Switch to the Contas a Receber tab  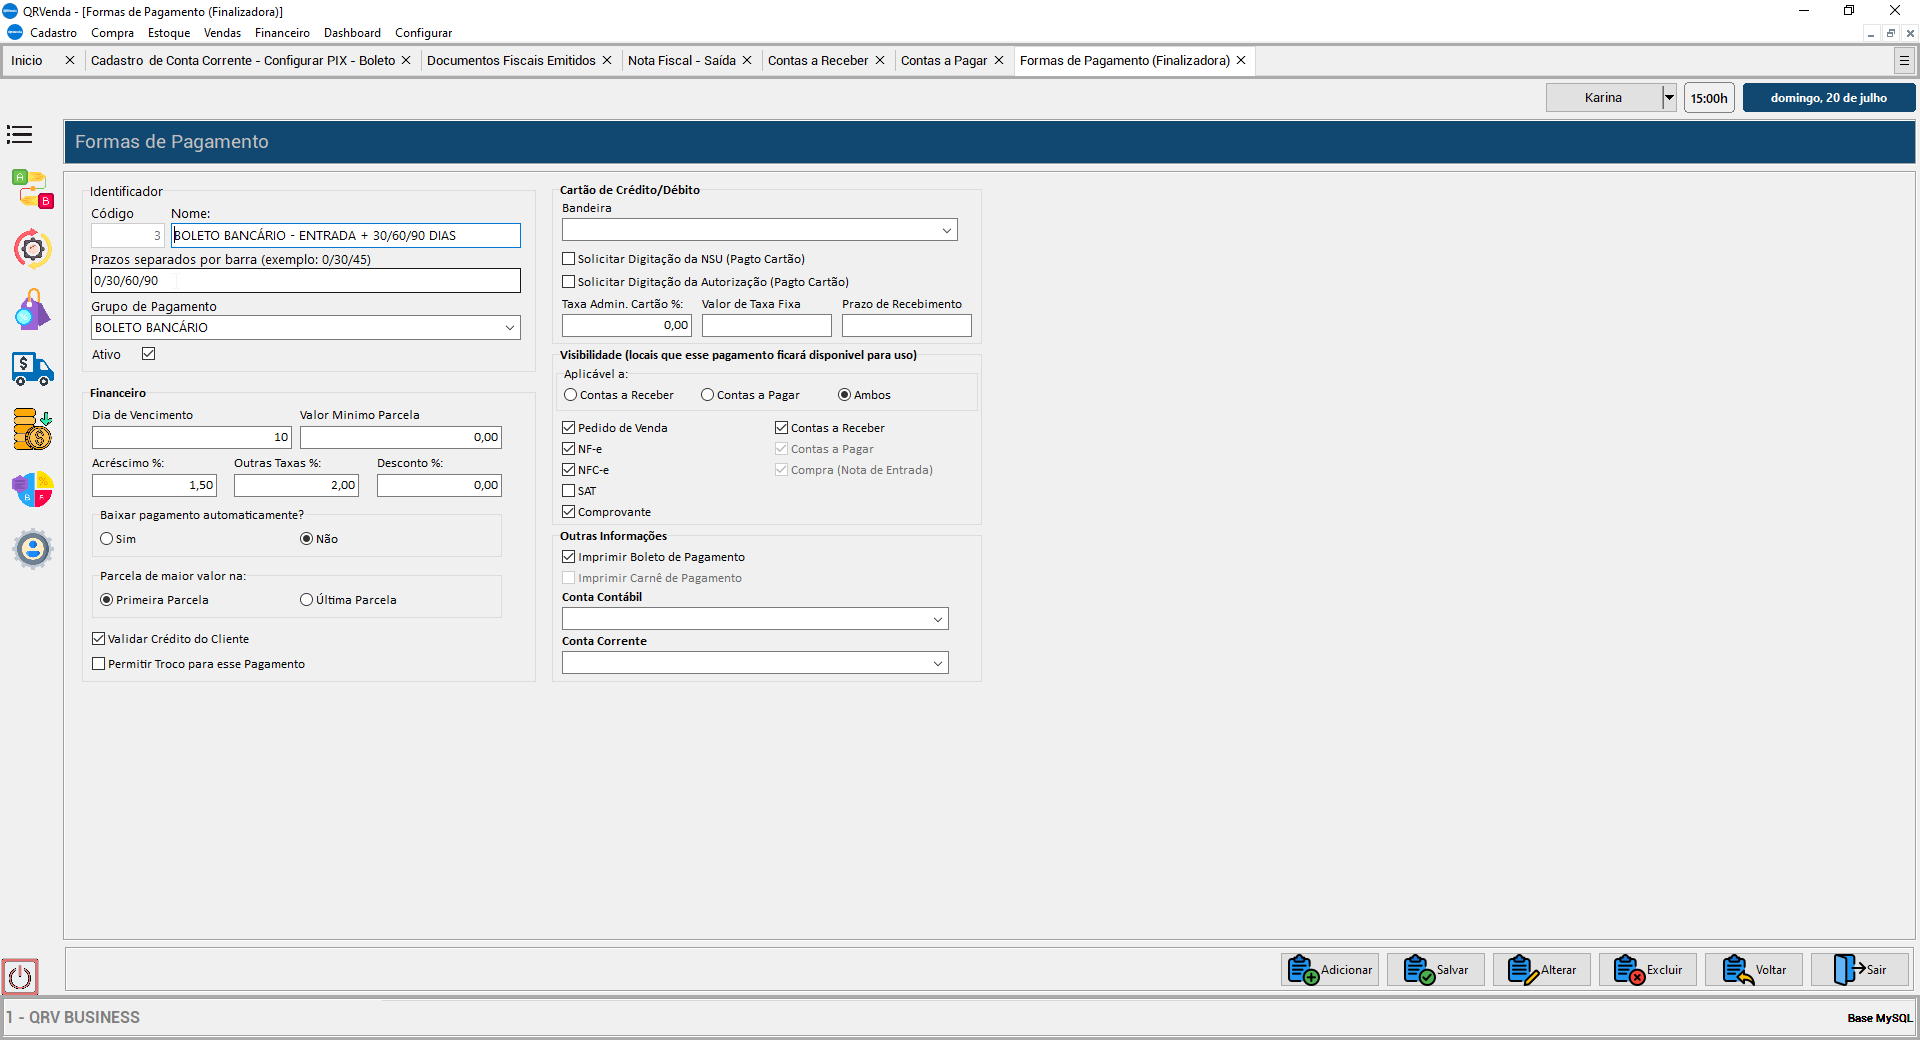click(x=817, y=61)
